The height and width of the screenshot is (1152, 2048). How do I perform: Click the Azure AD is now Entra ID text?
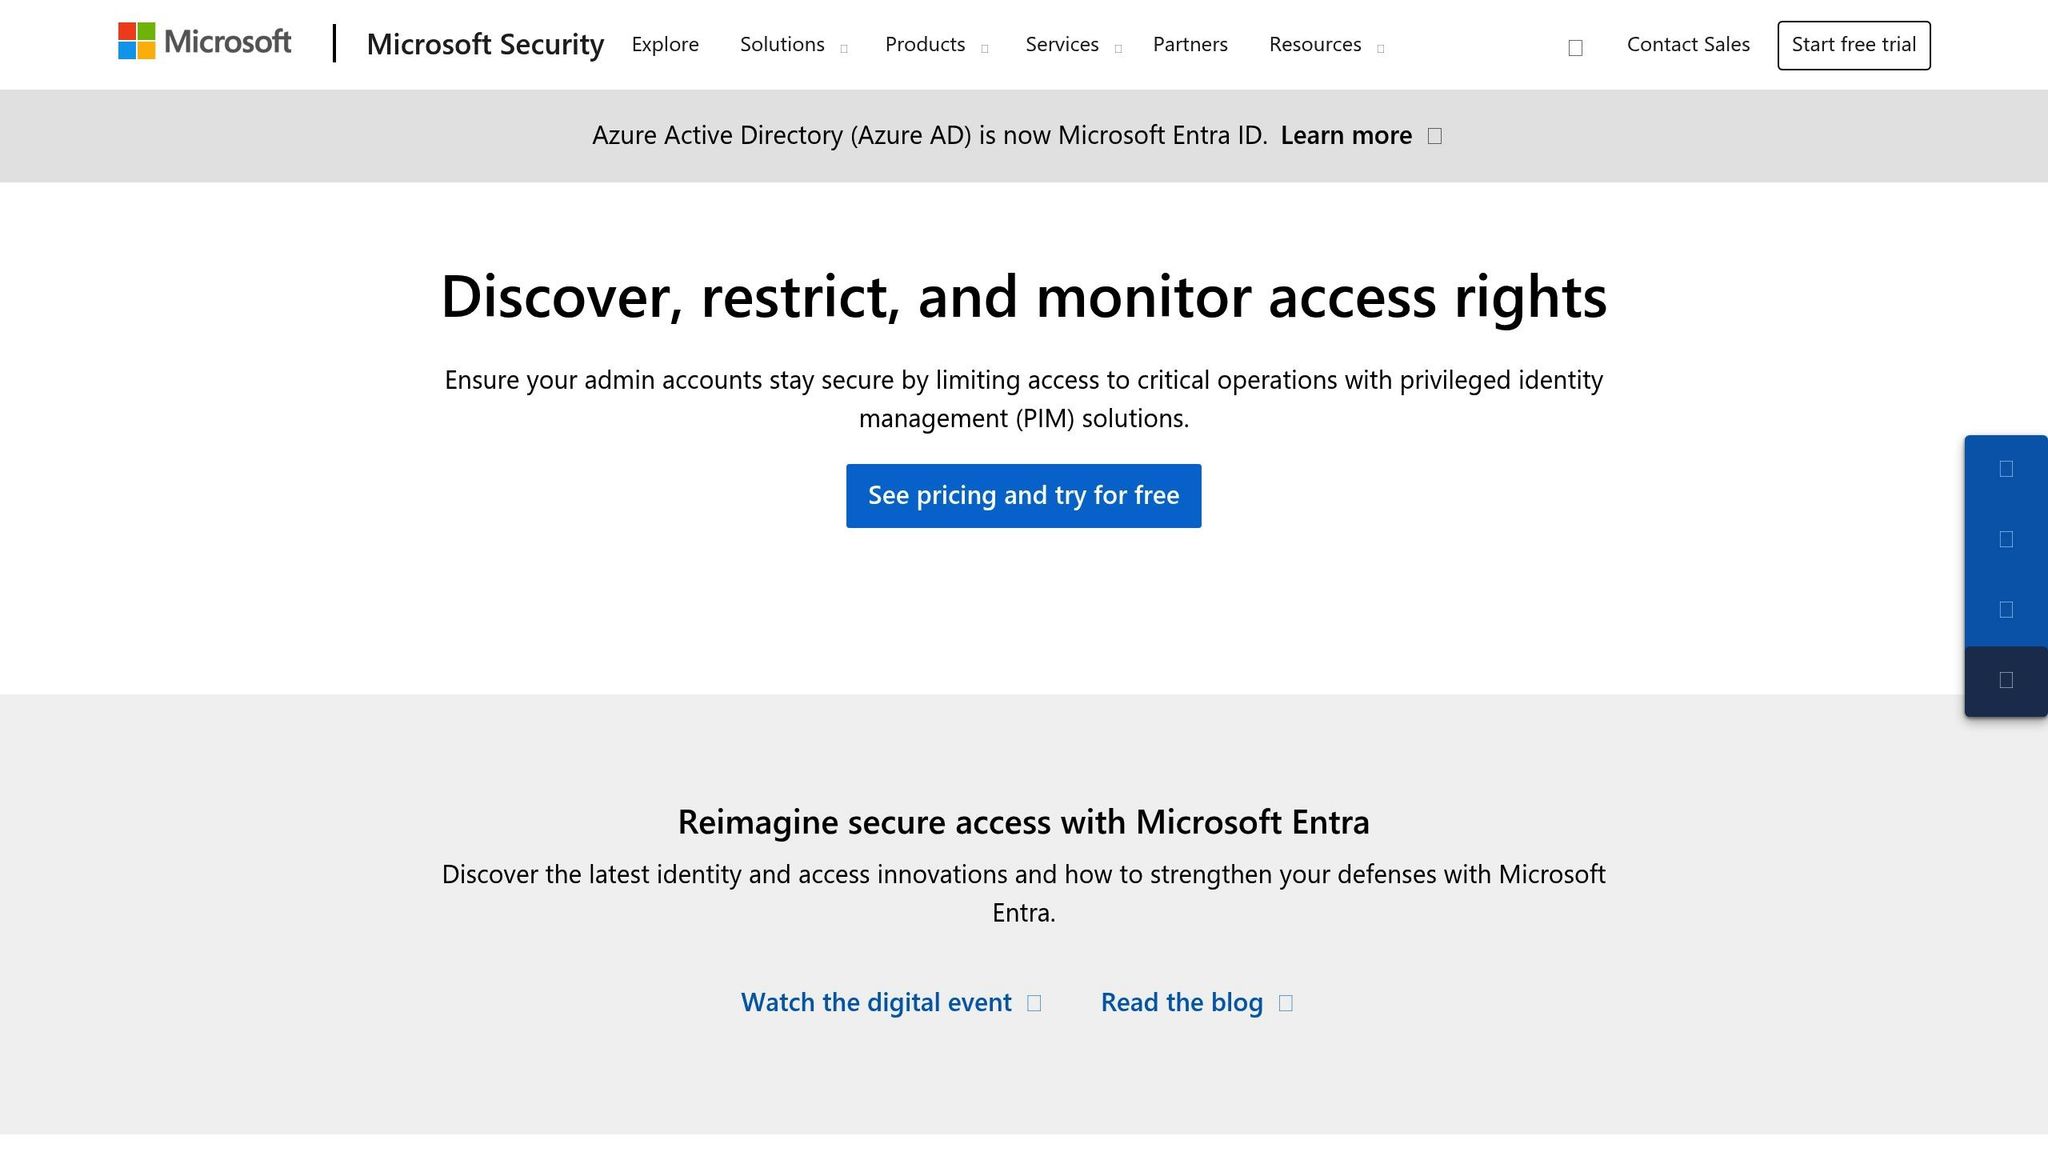929,135
